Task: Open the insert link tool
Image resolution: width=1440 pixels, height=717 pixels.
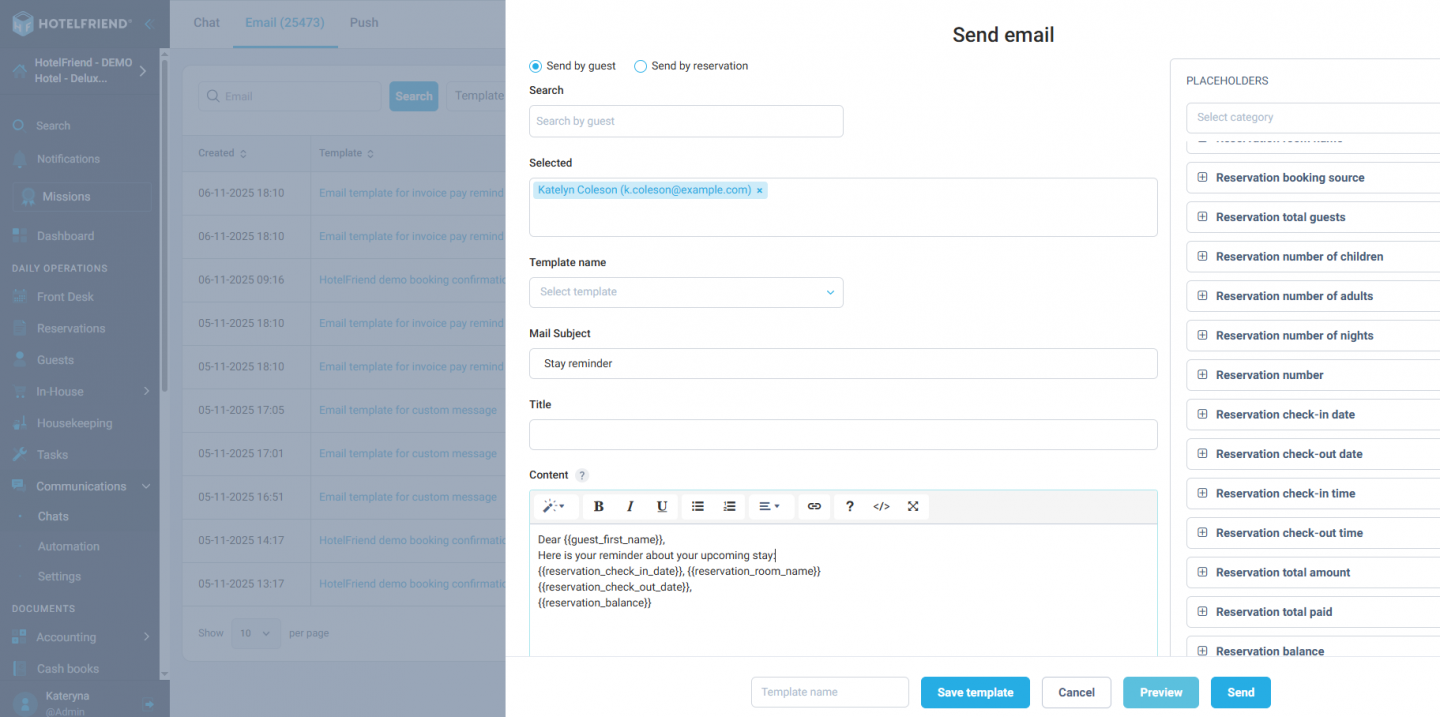Action: click(x=814, y=506)
